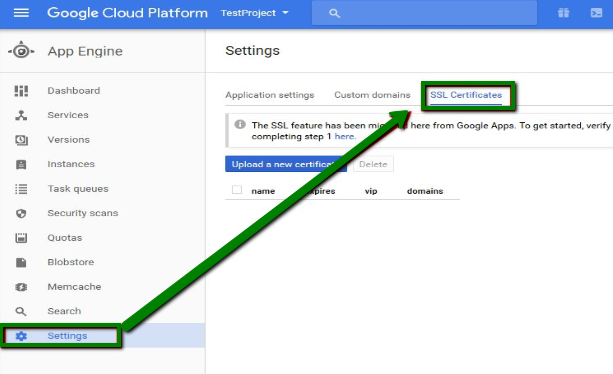This screenshot has width=613, height=374.
Task: Click the Task queues list icon
Action: pyautogui.click(x=21, y=189)
